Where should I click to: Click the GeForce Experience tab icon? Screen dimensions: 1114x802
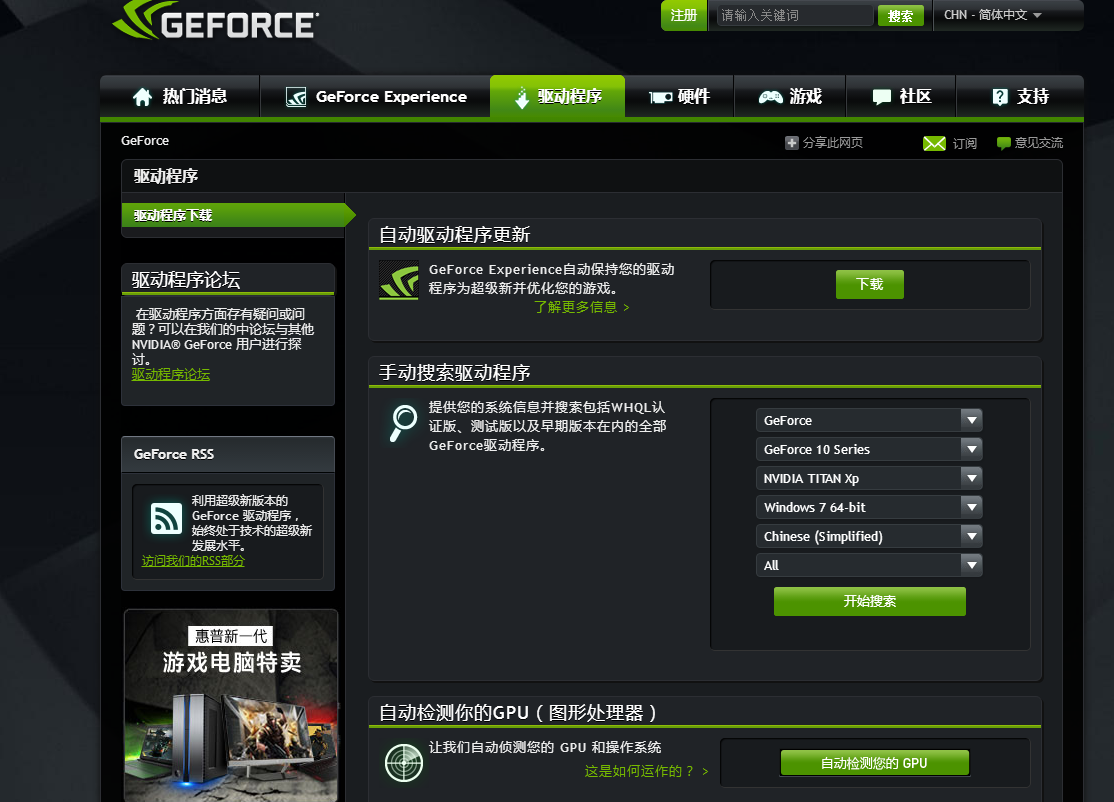coord(296,97)
